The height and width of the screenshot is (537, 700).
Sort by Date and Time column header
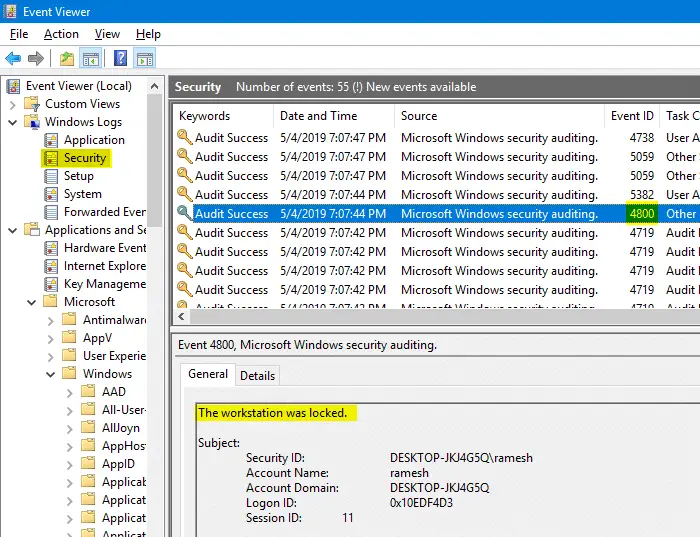tap(334, 116)
